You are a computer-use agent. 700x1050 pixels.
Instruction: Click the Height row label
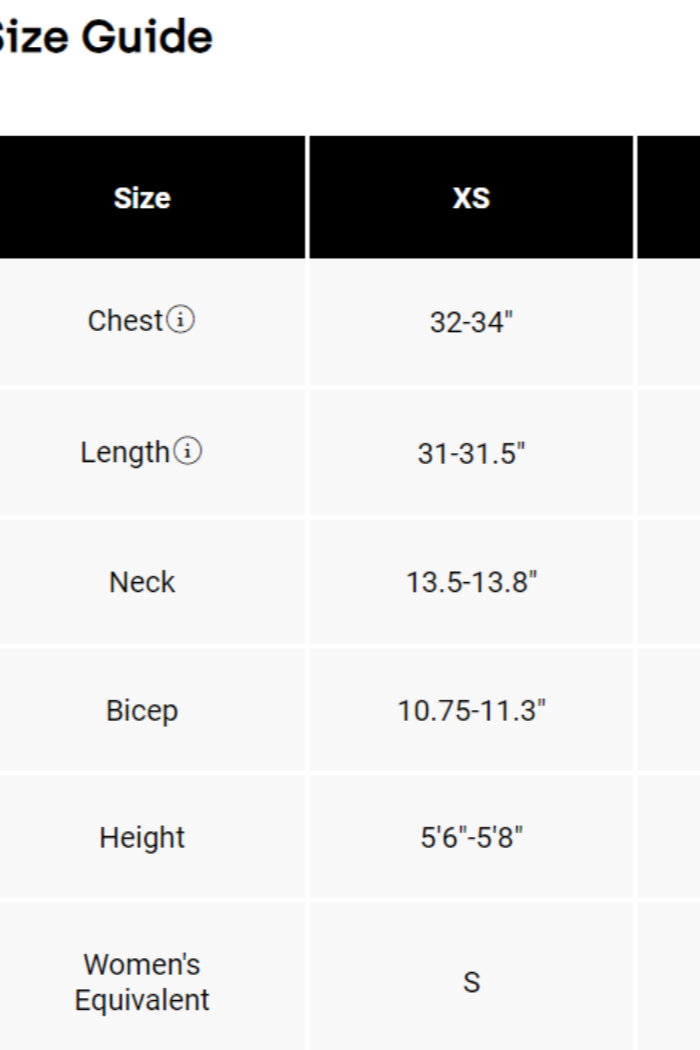point(142,837)
